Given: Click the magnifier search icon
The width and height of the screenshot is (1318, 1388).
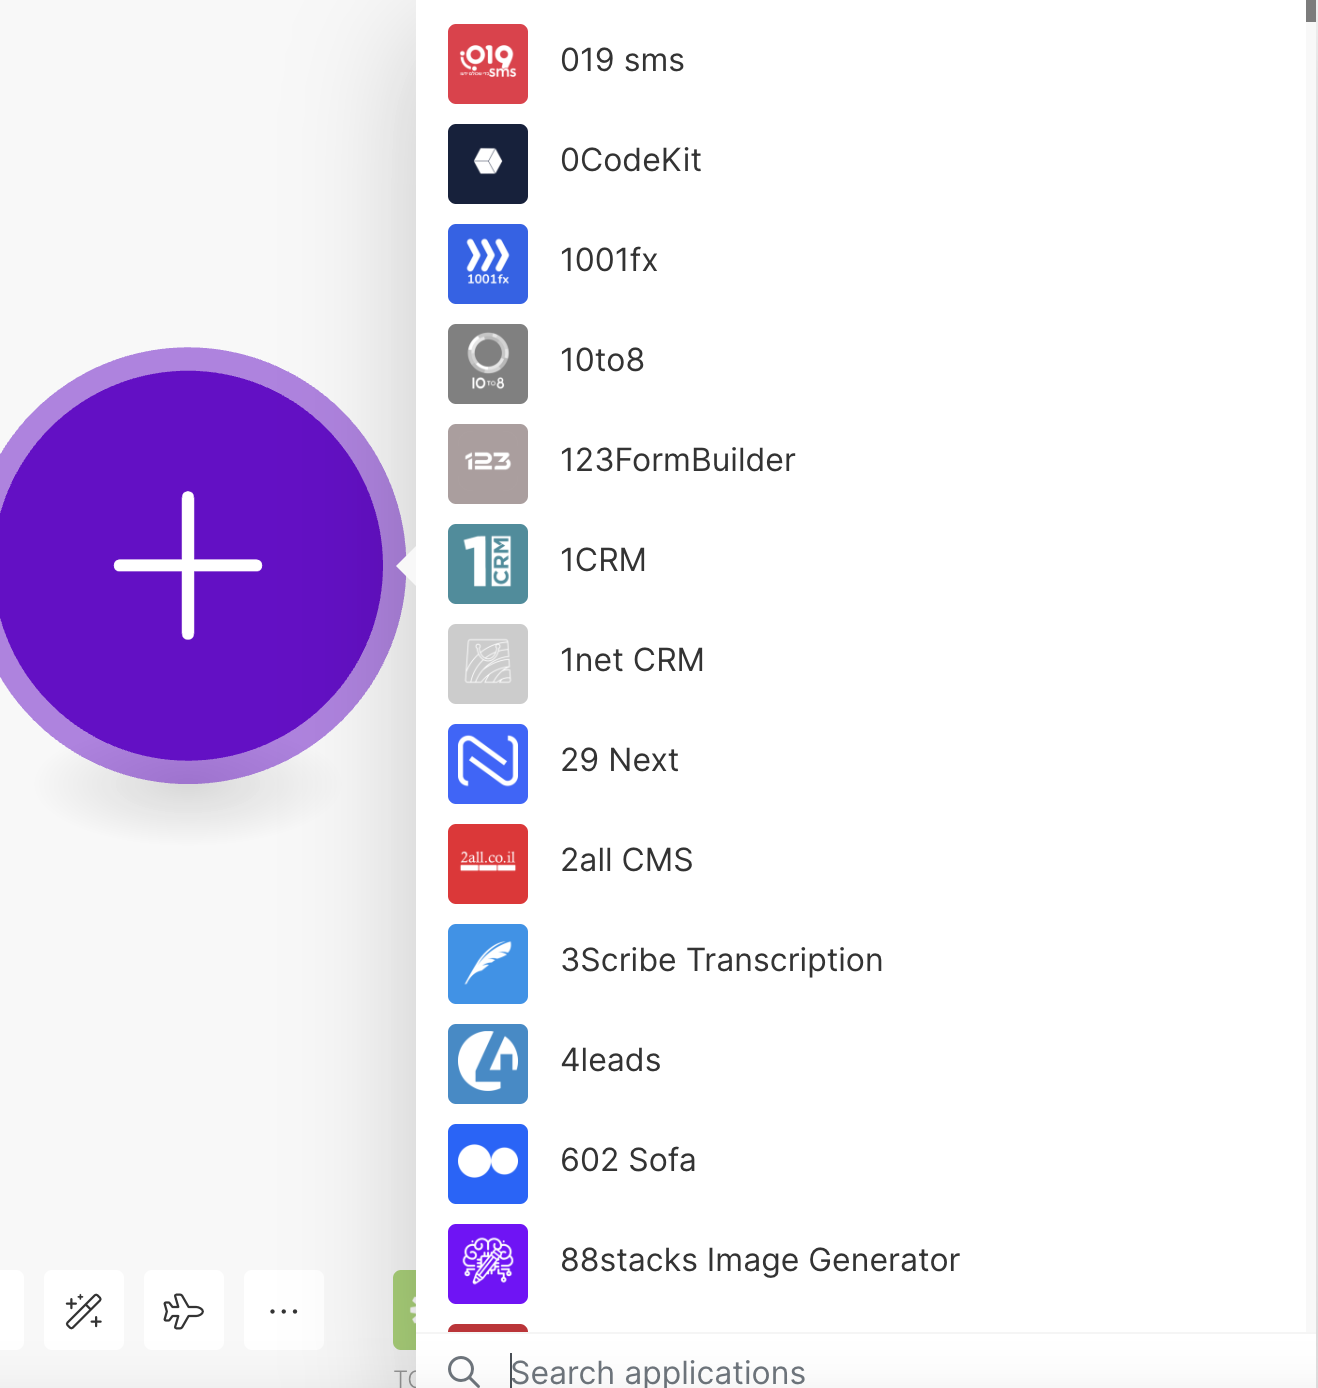Looking at the screenshot, I should coord(464,1371).
